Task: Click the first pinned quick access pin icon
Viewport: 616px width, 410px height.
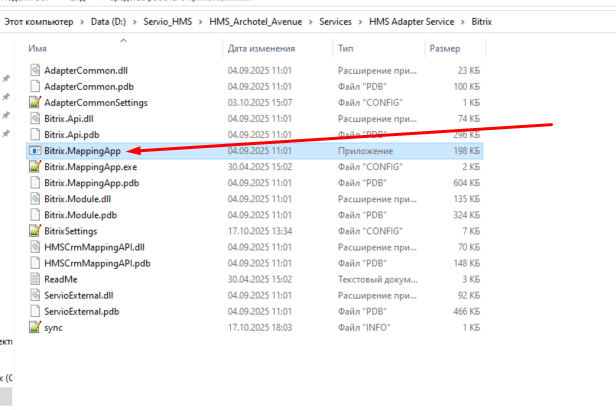Action: [6, 79]
